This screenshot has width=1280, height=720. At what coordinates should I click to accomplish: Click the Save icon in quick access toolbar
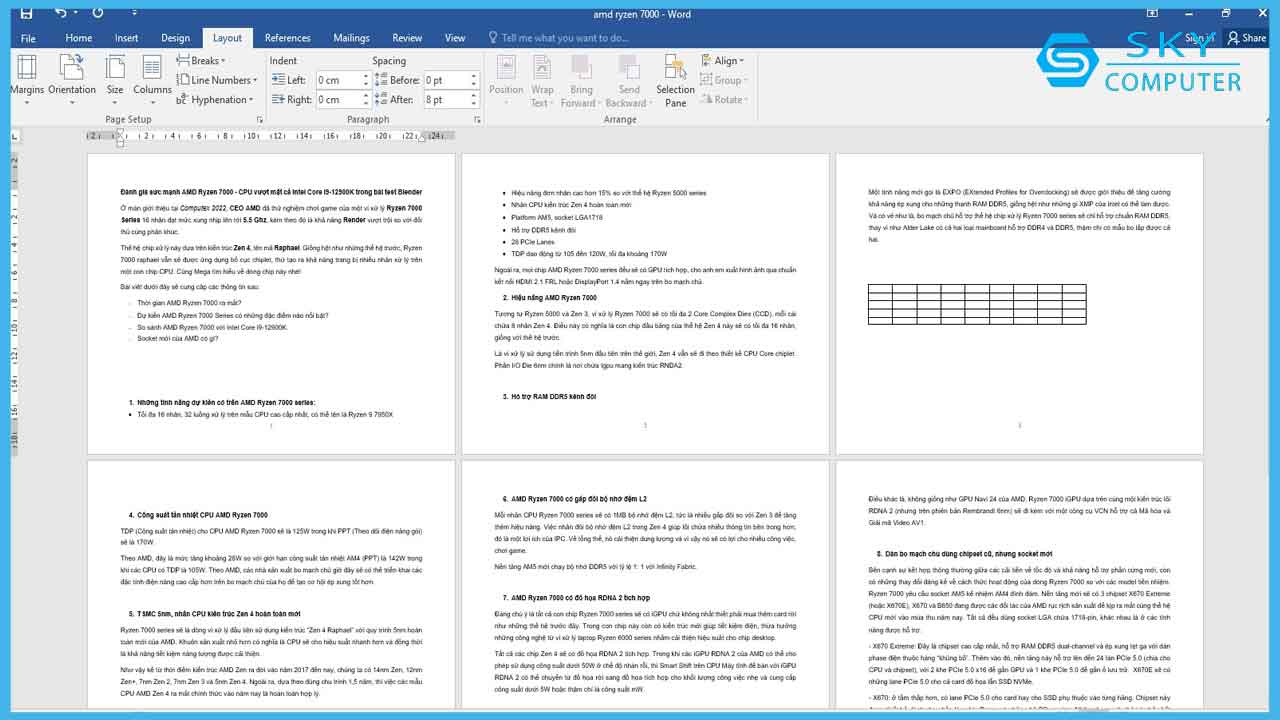26,13
